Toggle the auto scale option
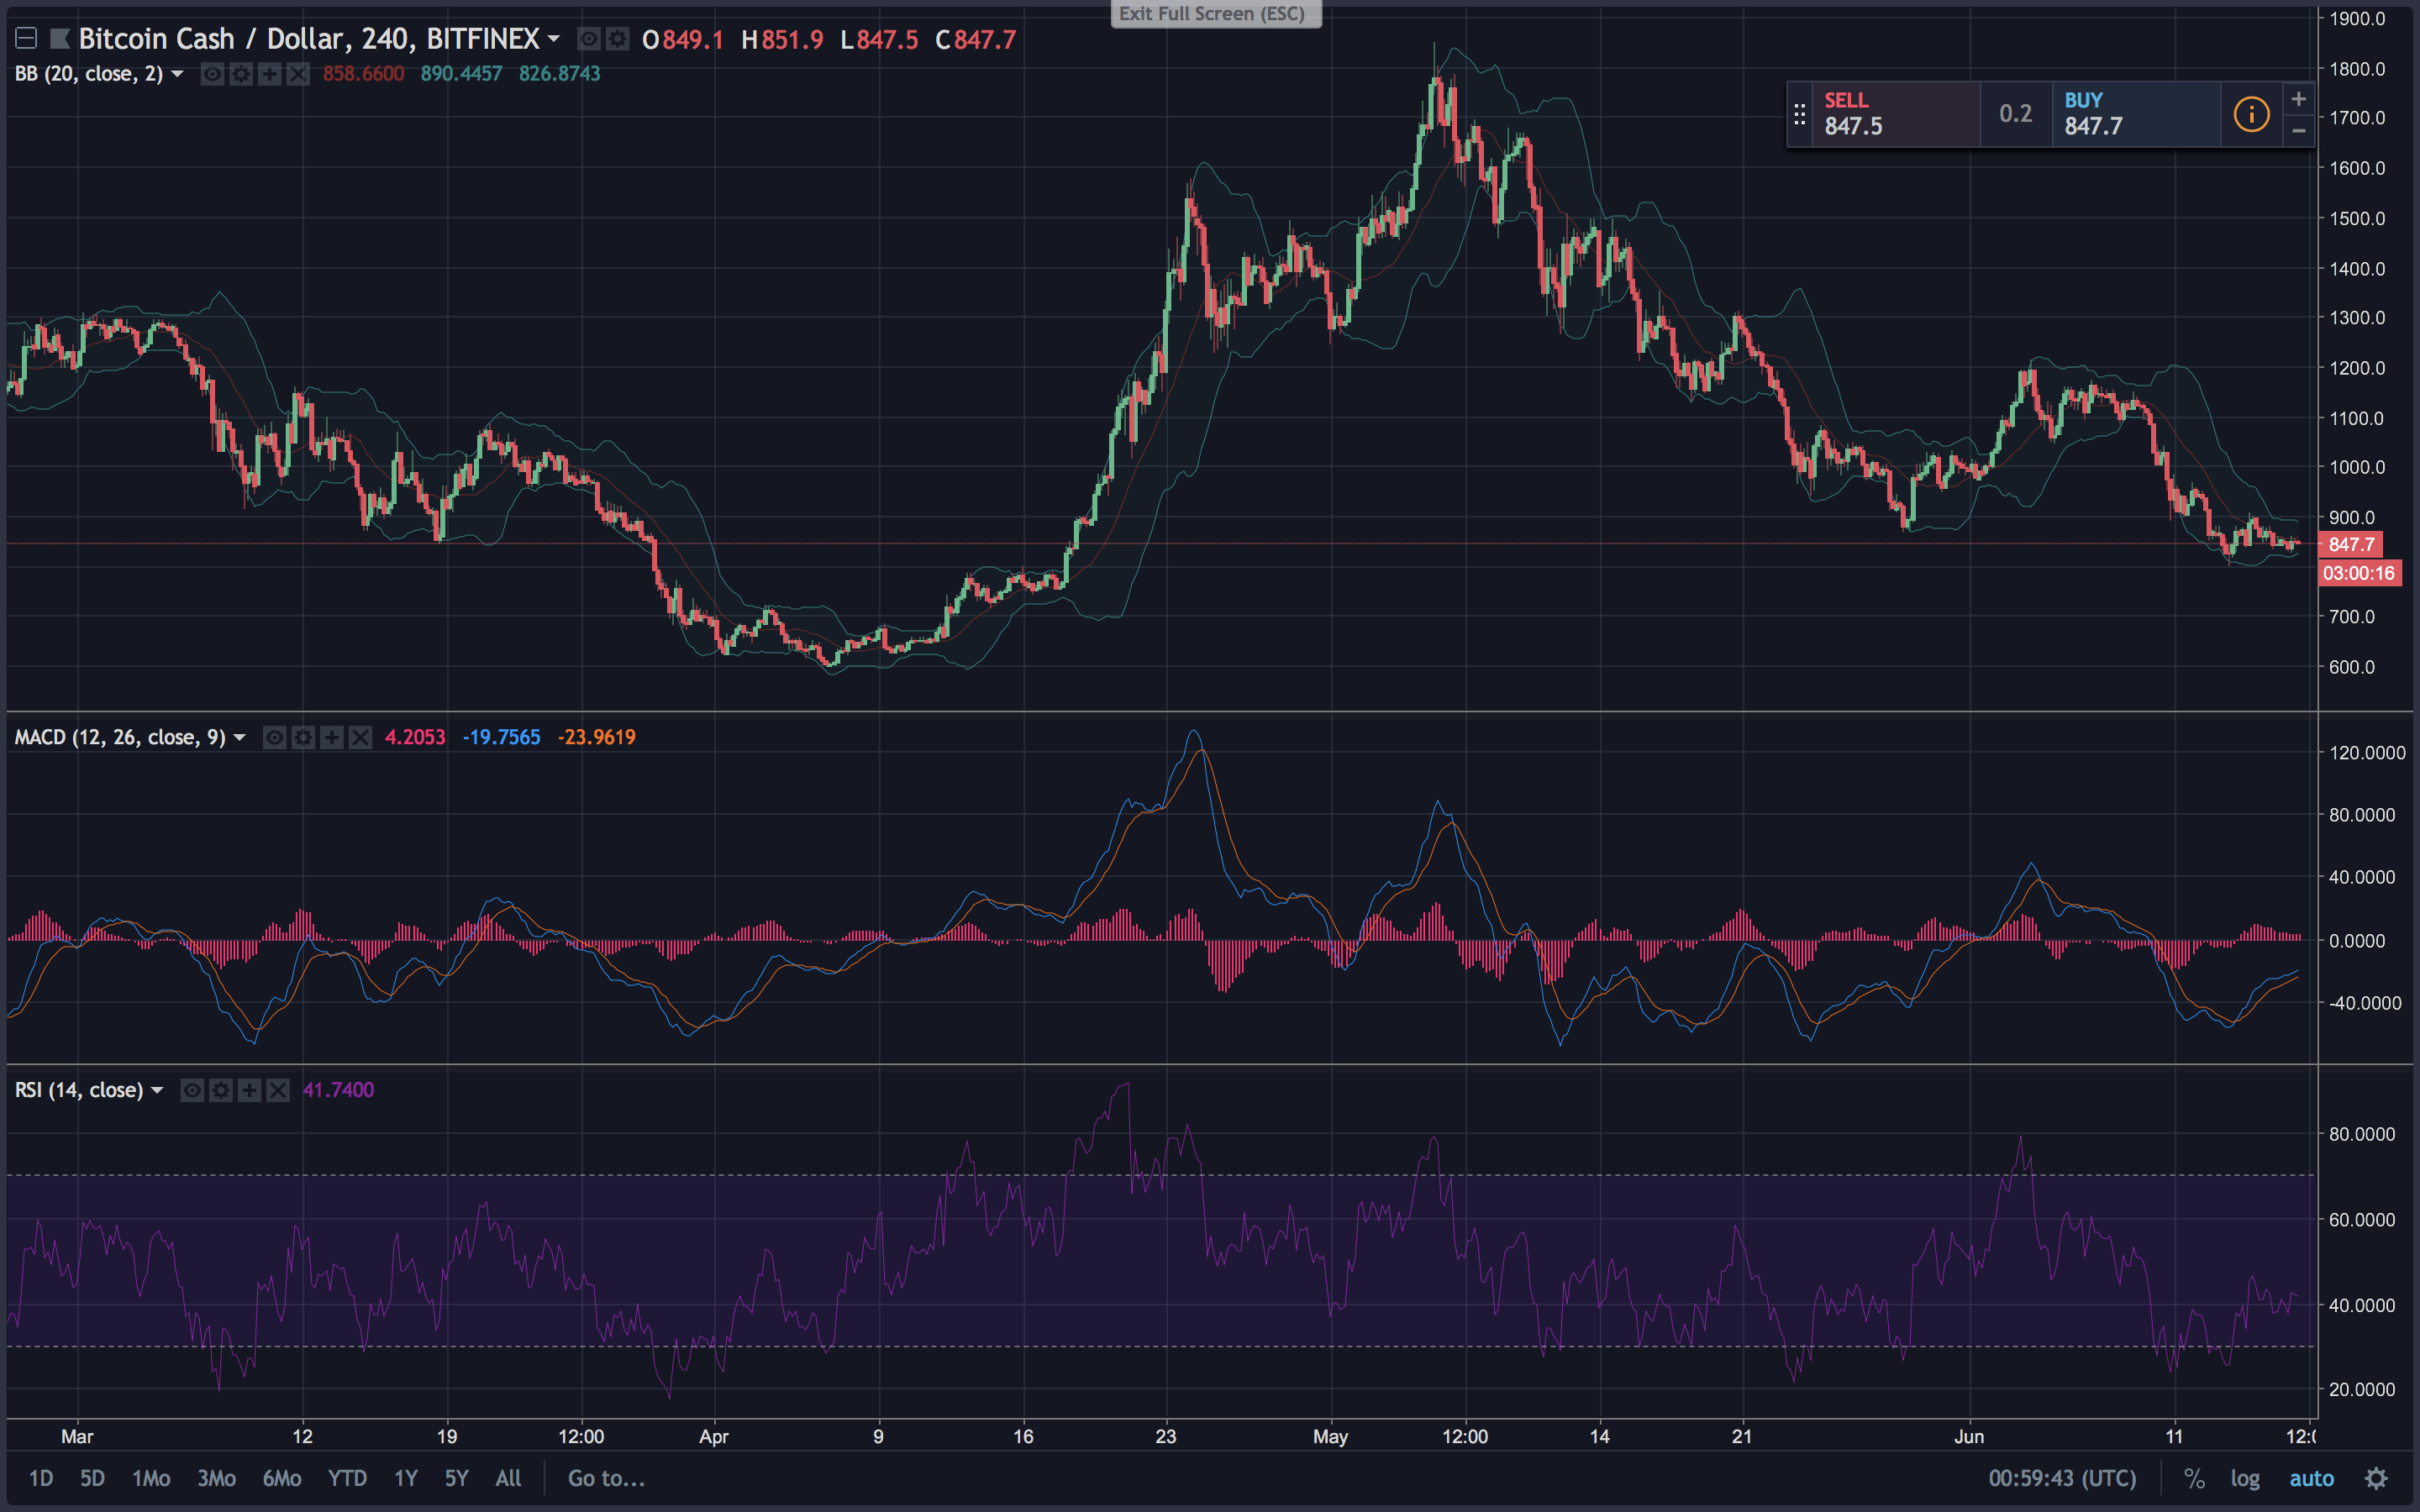Viewport: 2420px width, 1512px height. point(2311,1478)
